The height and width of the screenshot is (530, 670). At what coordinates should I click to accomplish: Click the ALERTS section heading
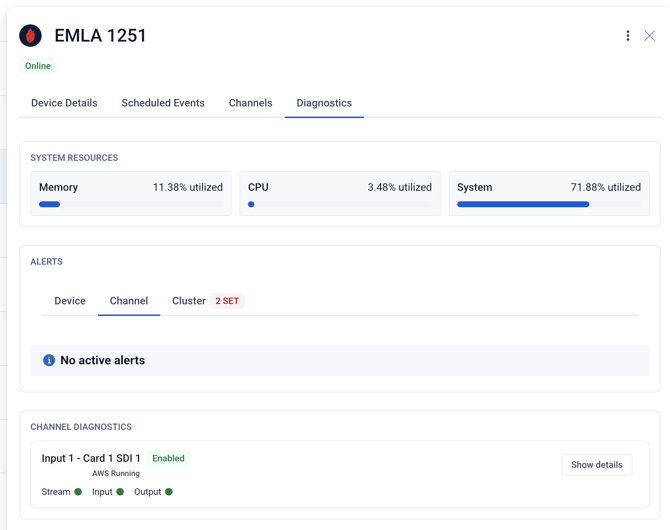[46, 262]
